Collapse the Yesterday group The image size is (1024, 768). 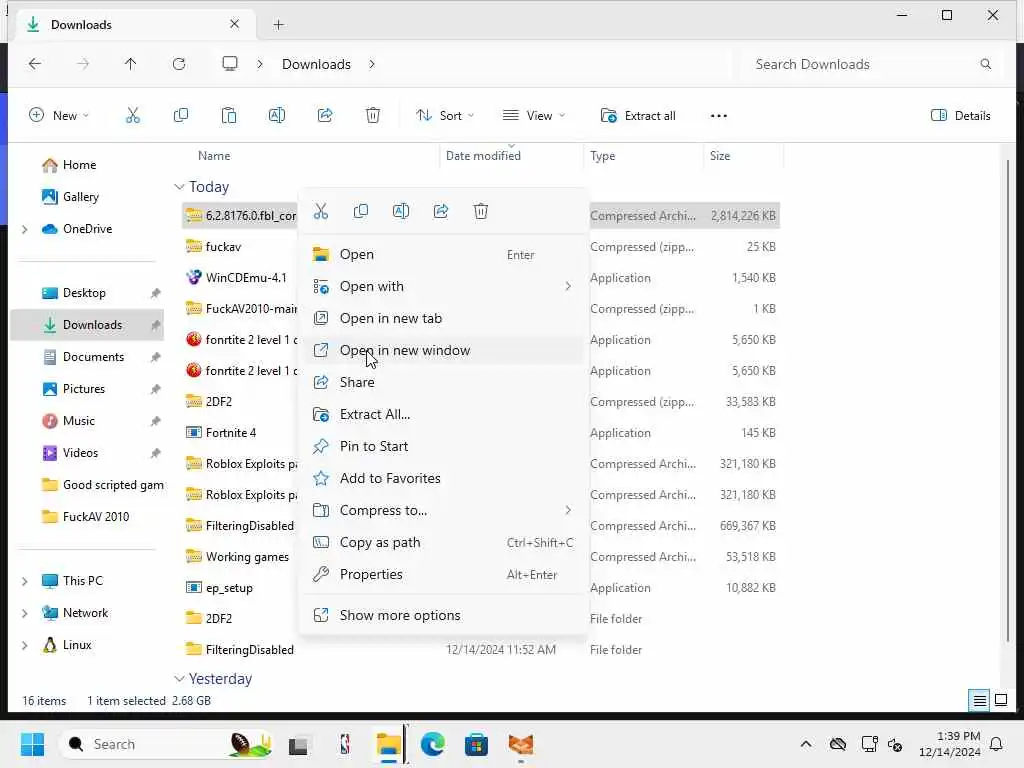[x=179, y=679]
